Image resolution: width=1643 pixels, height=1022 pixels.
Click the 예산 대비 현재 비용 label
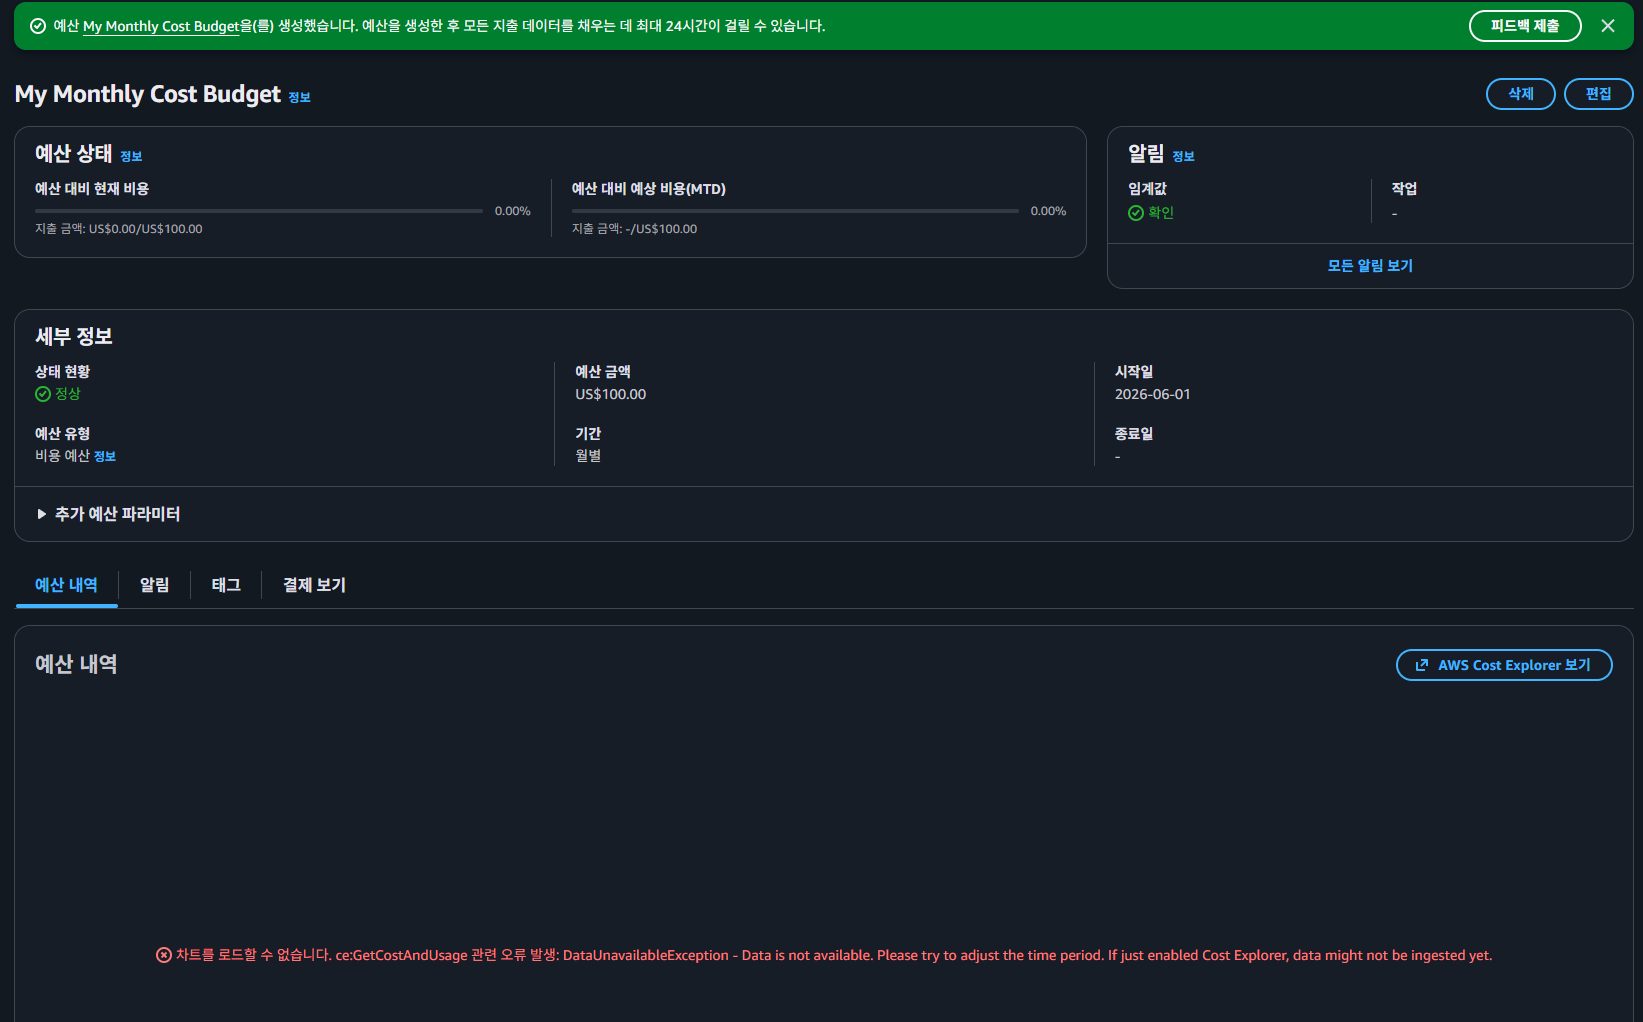pos(92,189)
